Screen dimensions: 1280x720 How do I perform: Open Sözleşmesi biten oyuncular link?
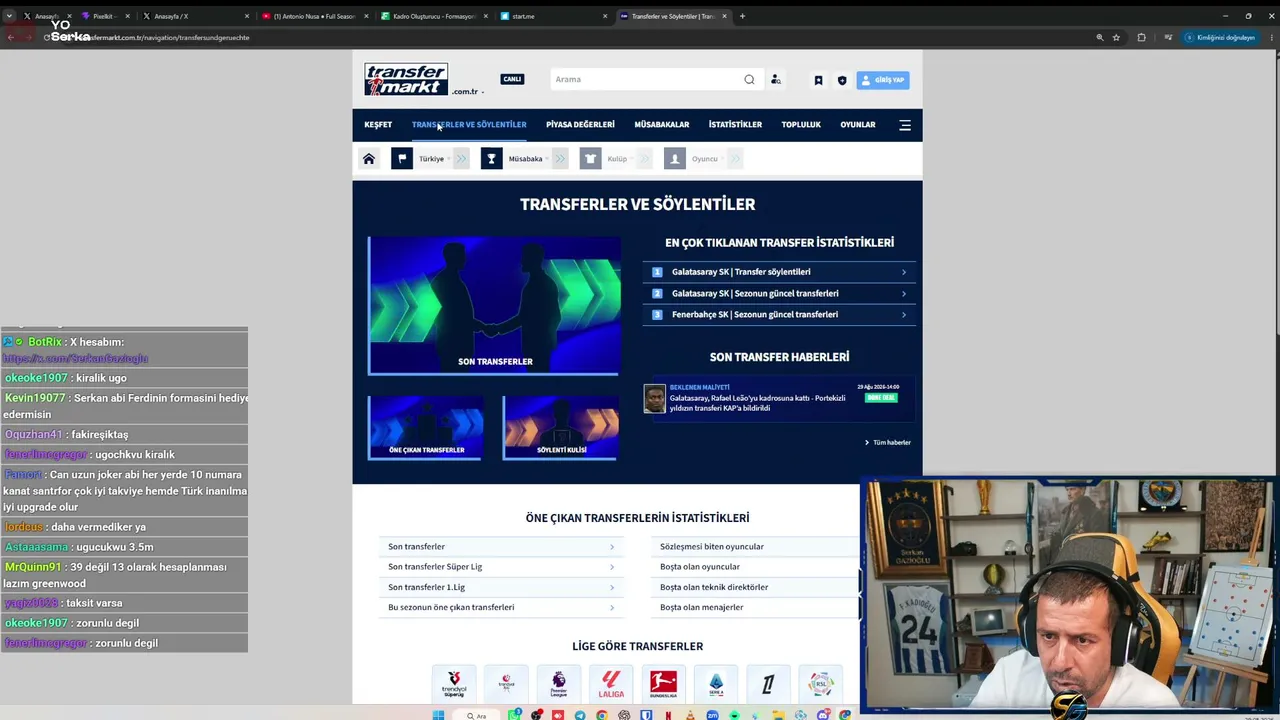[x=712, y=547]
